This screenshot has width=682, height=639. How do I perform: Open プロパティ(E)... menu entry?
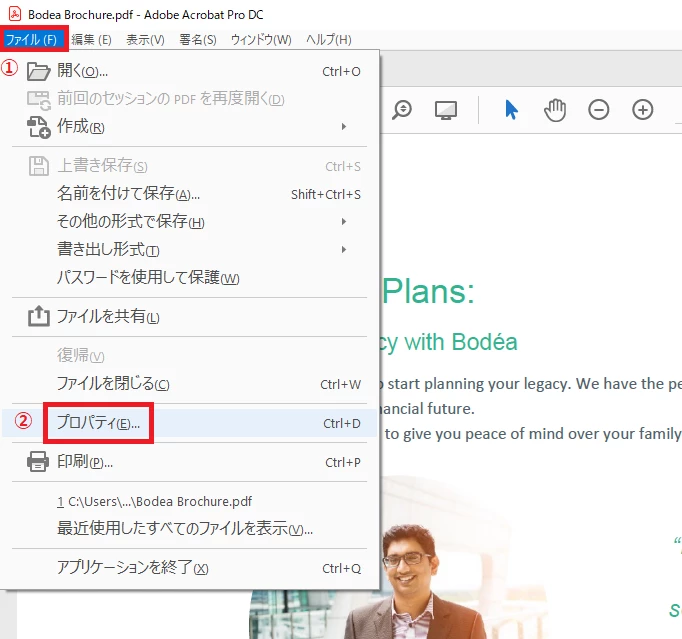(x=189, y=423)
